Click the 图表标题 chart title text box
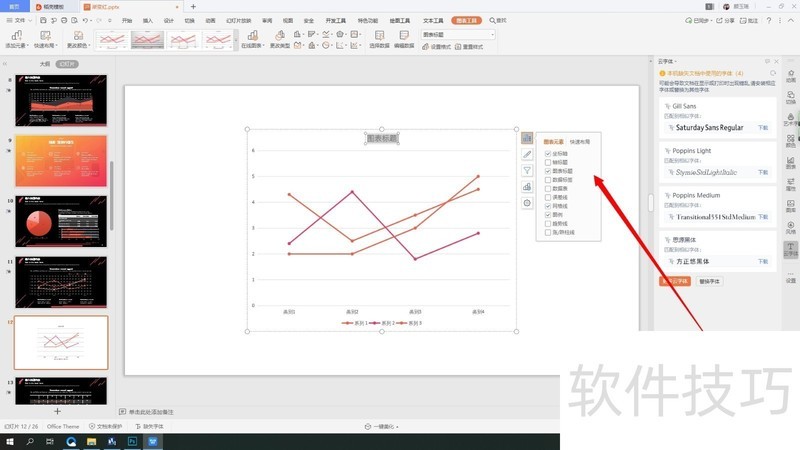The height and width of the screenshot is (450, 800). pyautogui.click(x=382, y=138)
